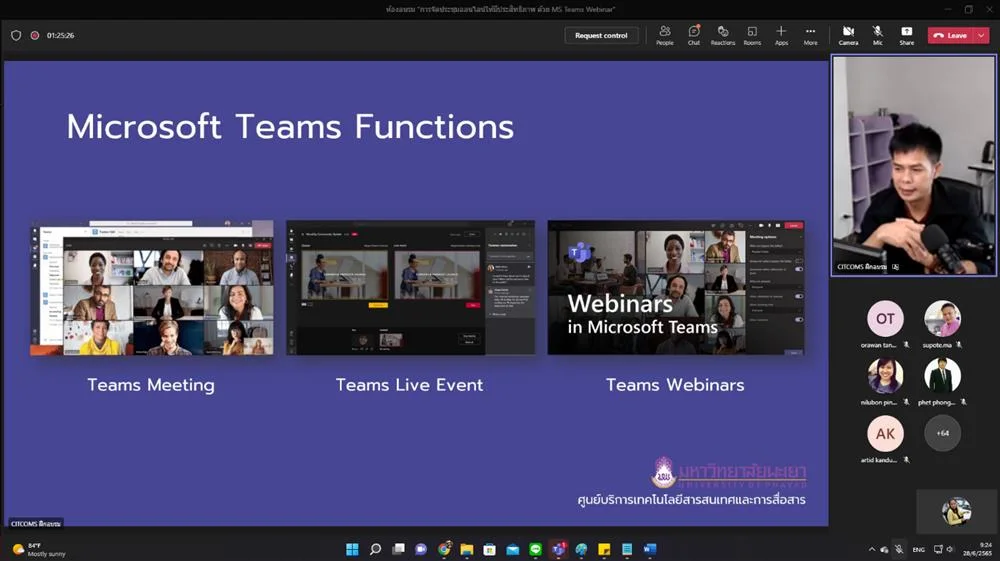
Task: Open File Explorer from taskbar
Action: [467, 549]
